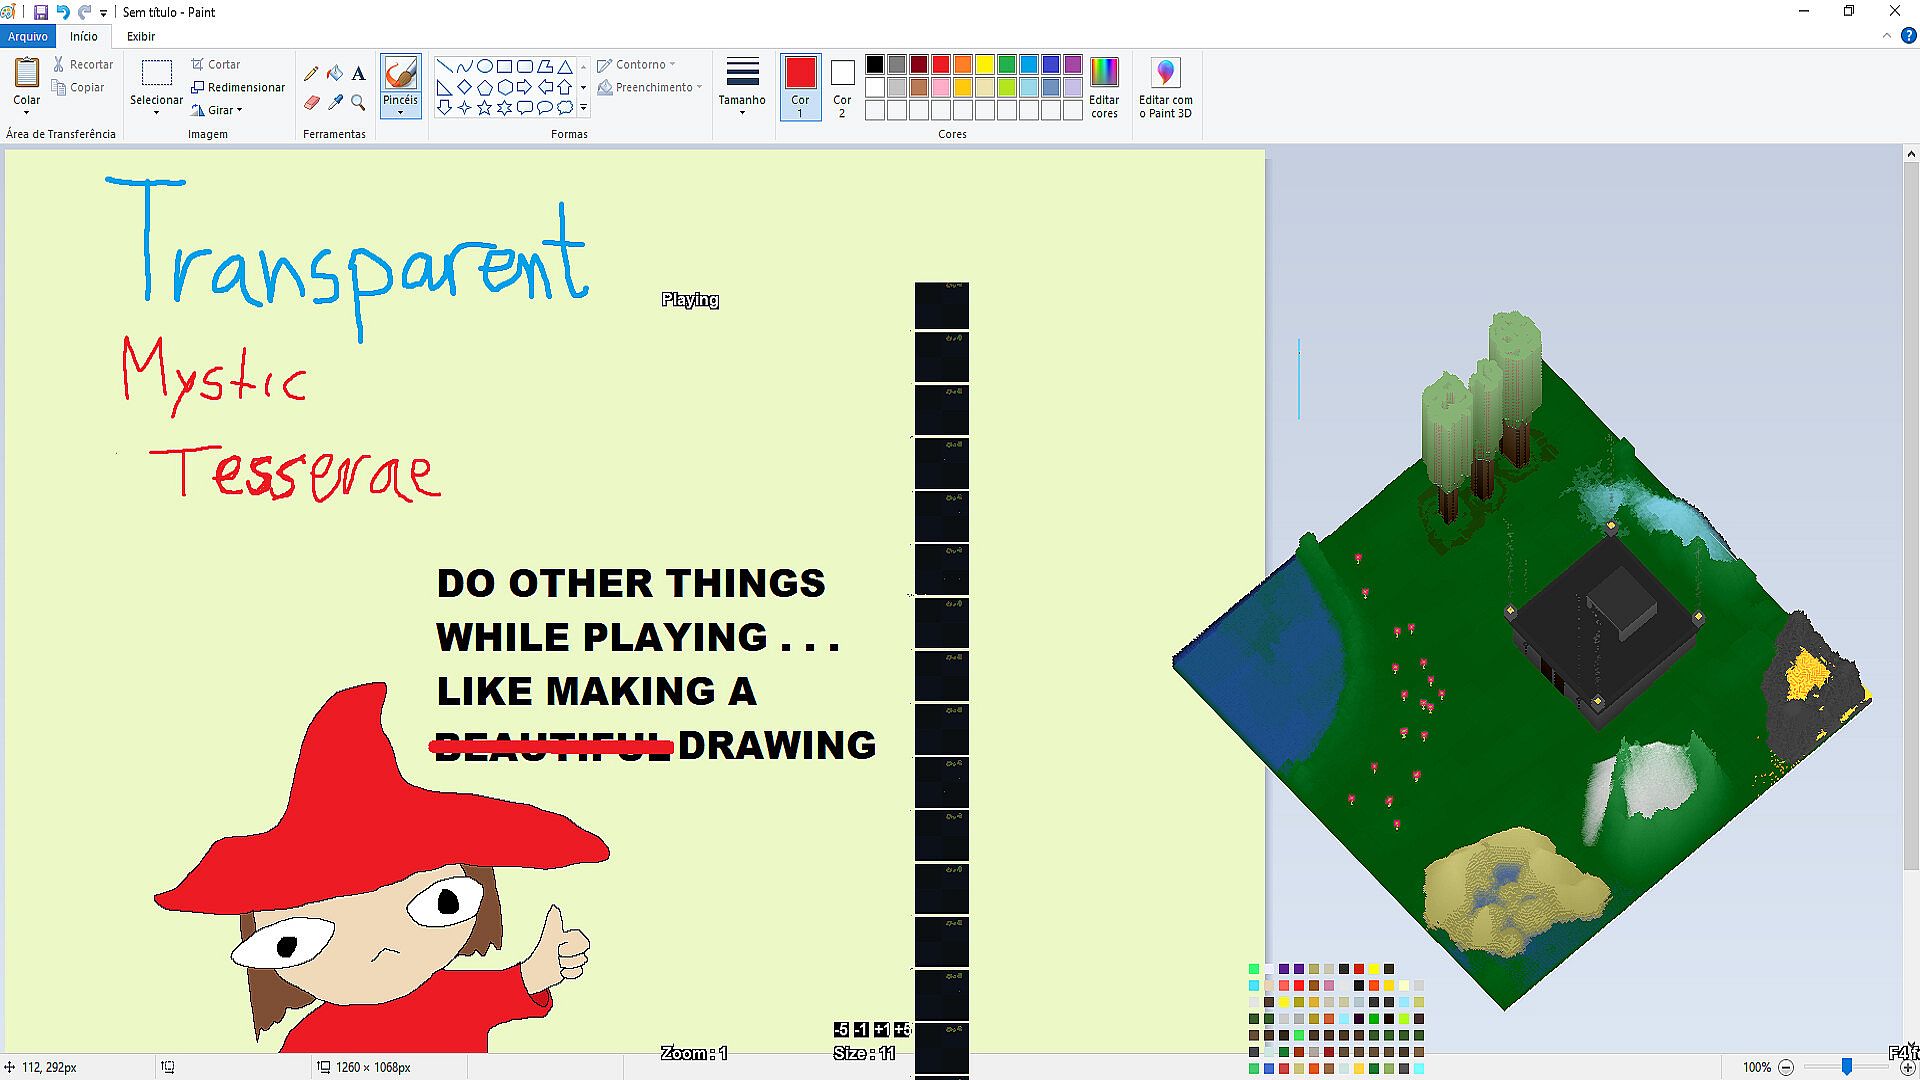Choose the Text tool
The height and width of the screenshot is (1080, 1920).
coord(358,73)
